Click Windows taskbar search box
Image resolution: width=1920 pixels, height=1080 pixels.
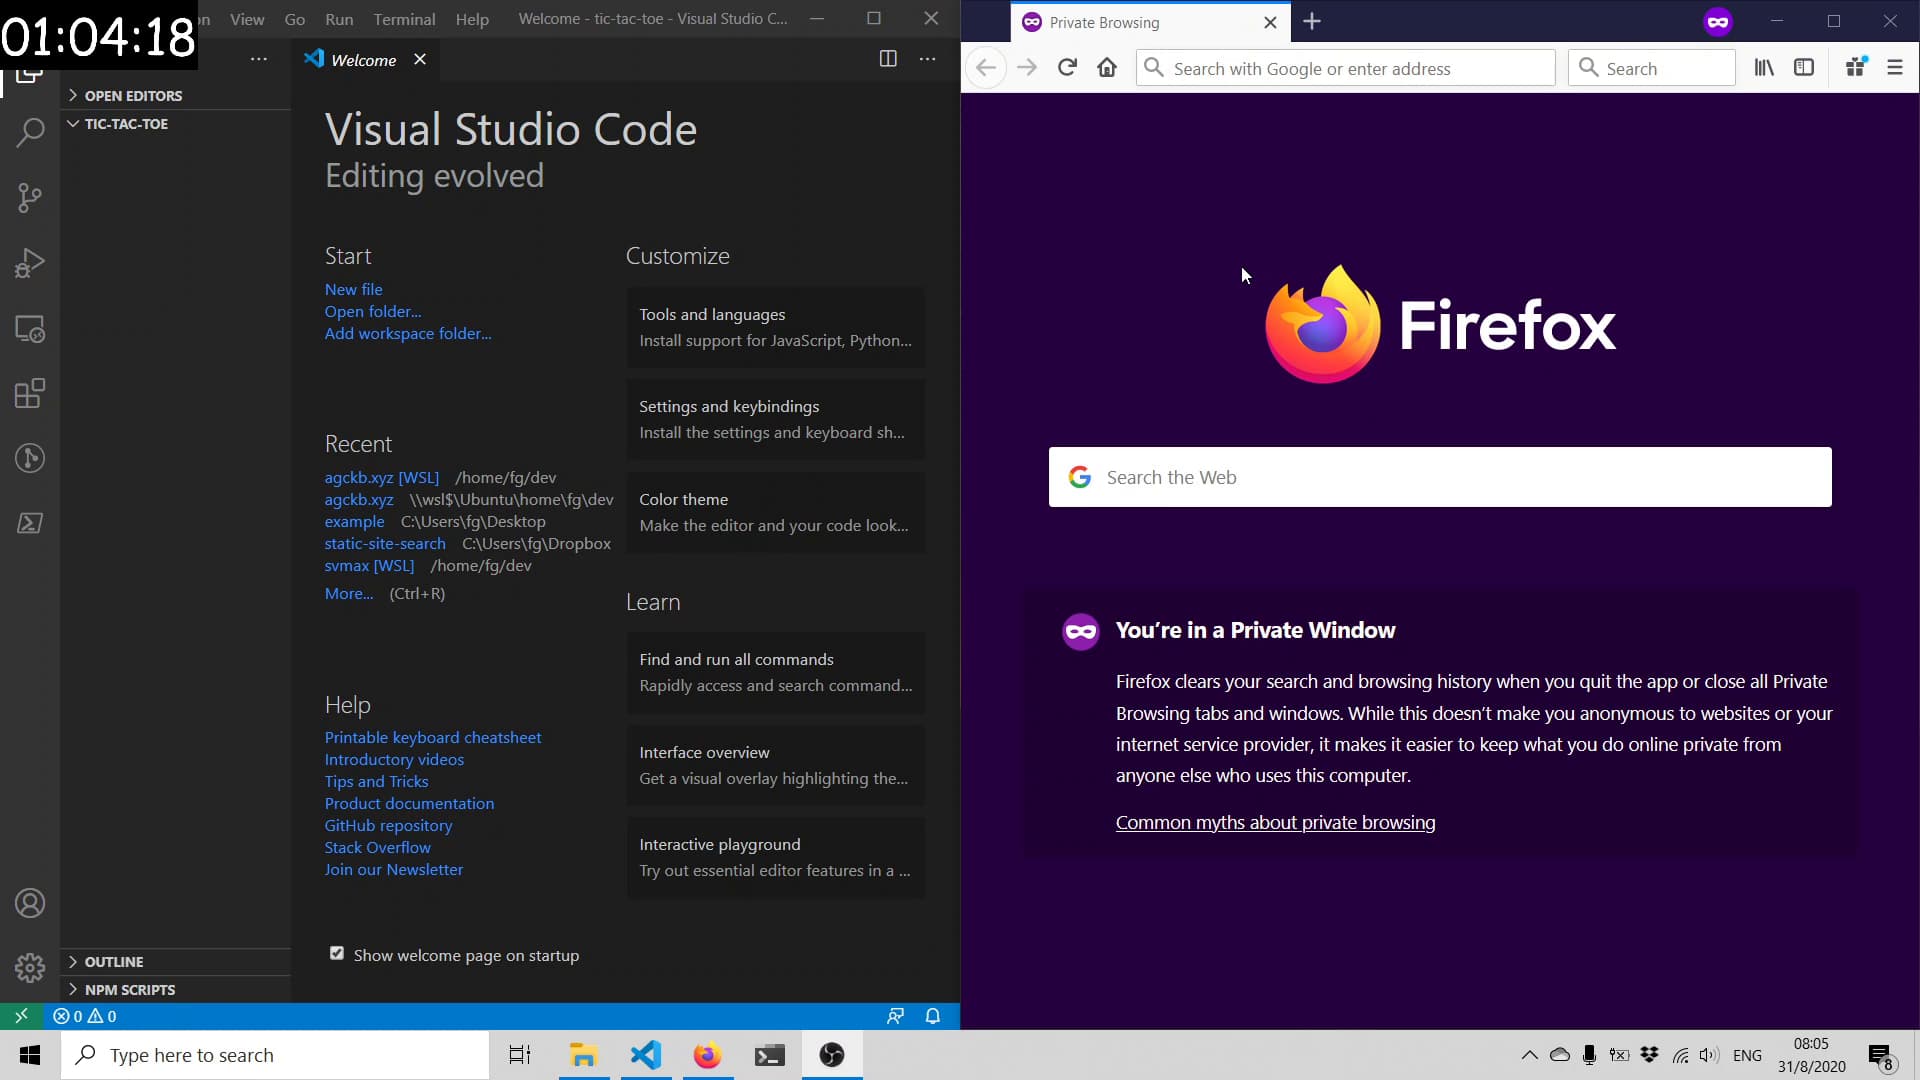(275, 1055)
